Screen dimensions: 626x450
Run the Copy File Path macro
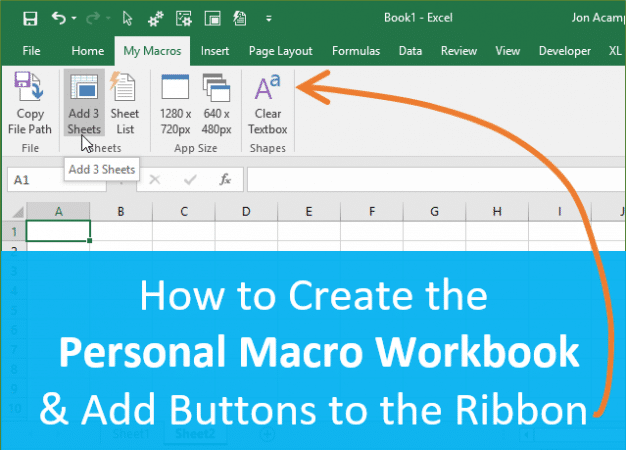click(29, 105)
